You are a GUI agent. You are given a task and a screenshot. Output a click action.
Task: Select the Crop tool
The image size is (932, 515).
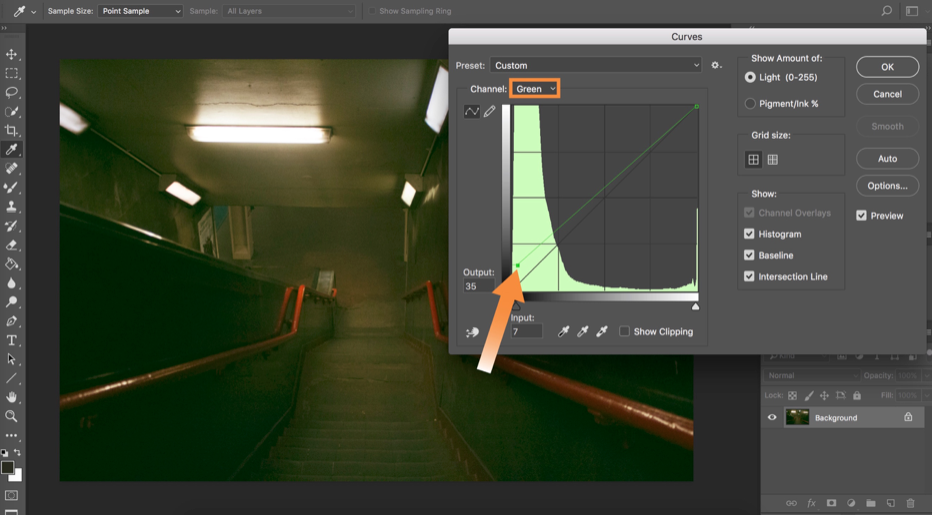(11, 131)
